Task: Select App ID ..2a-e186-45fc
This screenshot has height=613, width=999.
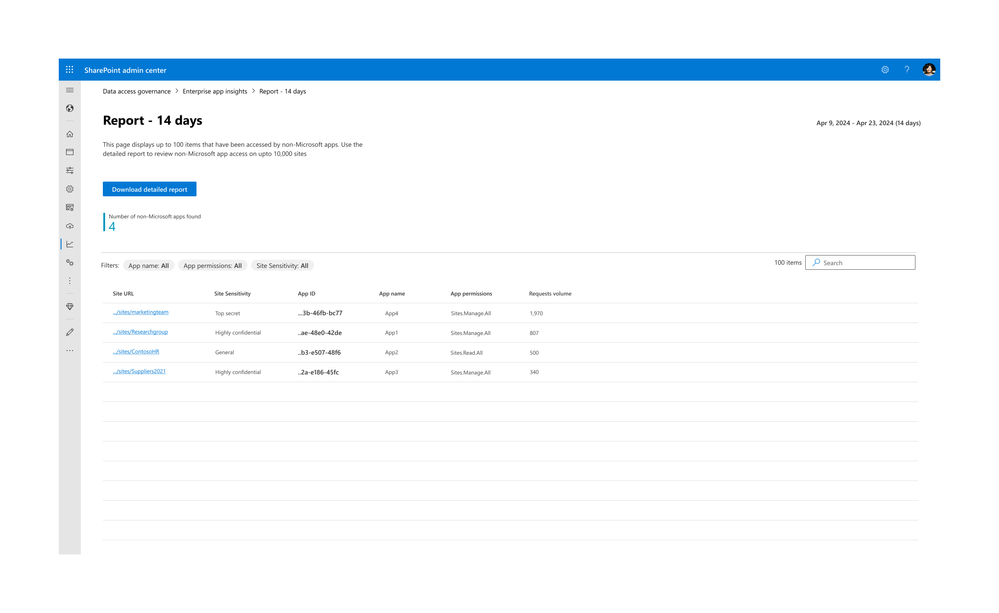Action: coord(318,372)
